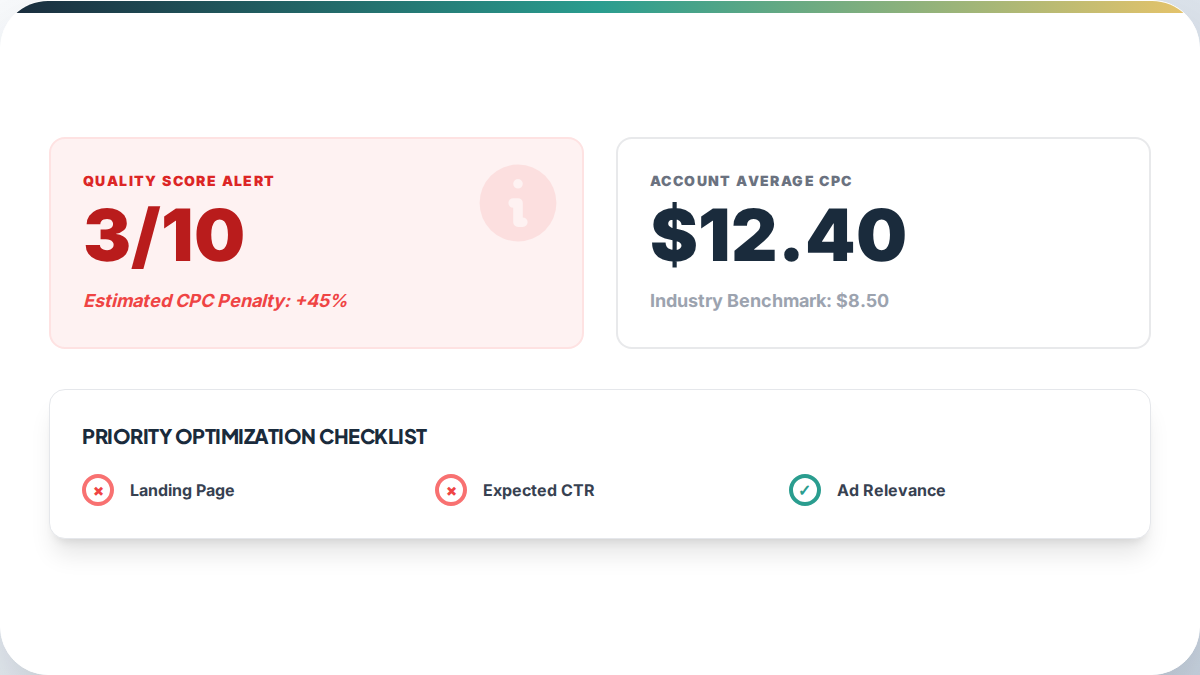Click the info icon in Quality Score Alert
Screen dimensions: 1200x675
pos(517,203)
